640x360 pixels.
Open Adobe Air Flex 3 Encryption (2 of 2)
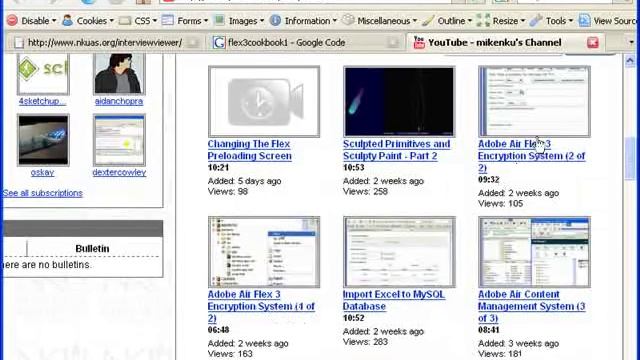531,156
